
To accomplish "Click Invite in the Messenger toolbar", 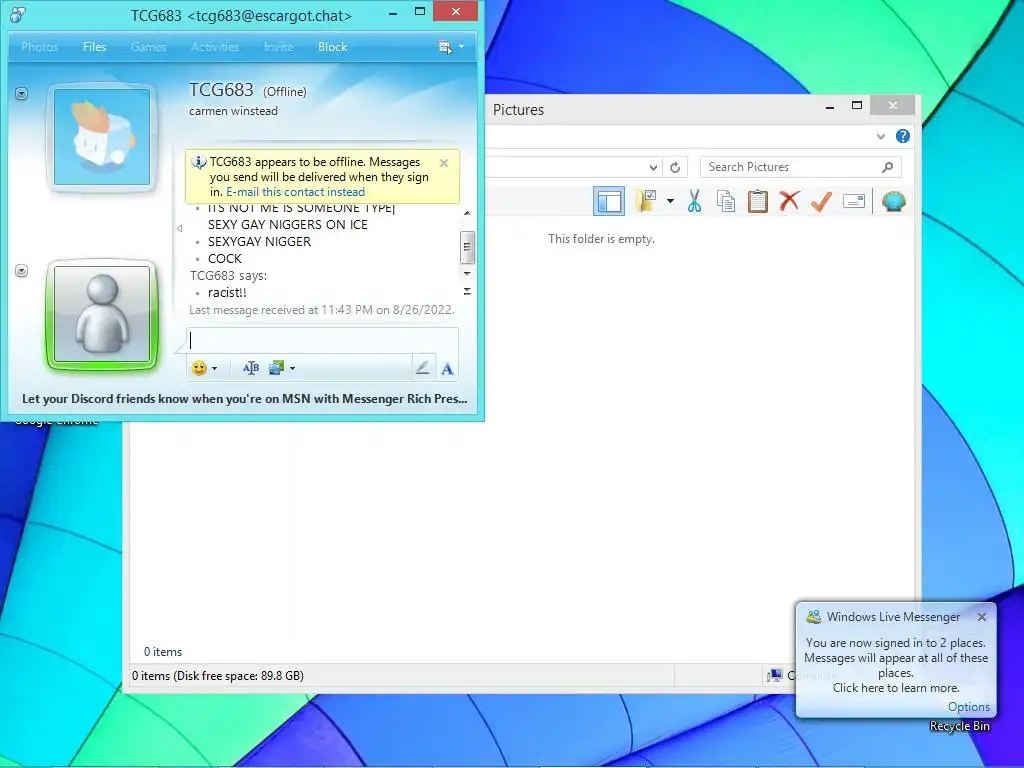I will (x=278, y=47).
